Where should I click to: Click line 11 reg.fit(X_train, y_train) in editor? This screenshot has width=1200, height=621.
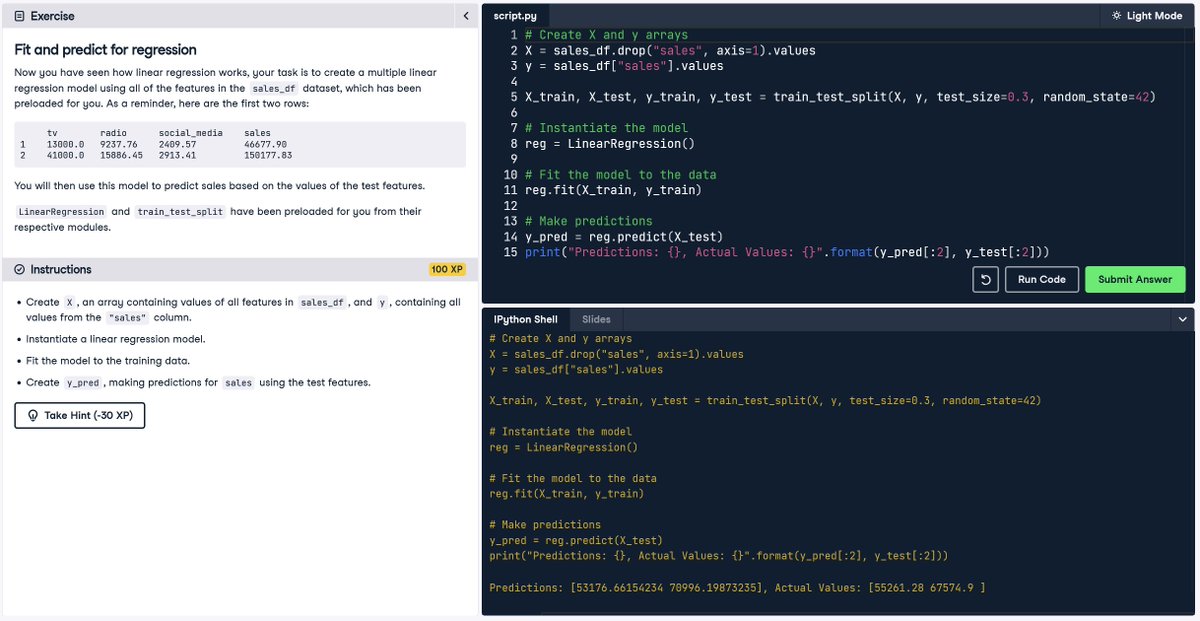click(x=613, y=190)
